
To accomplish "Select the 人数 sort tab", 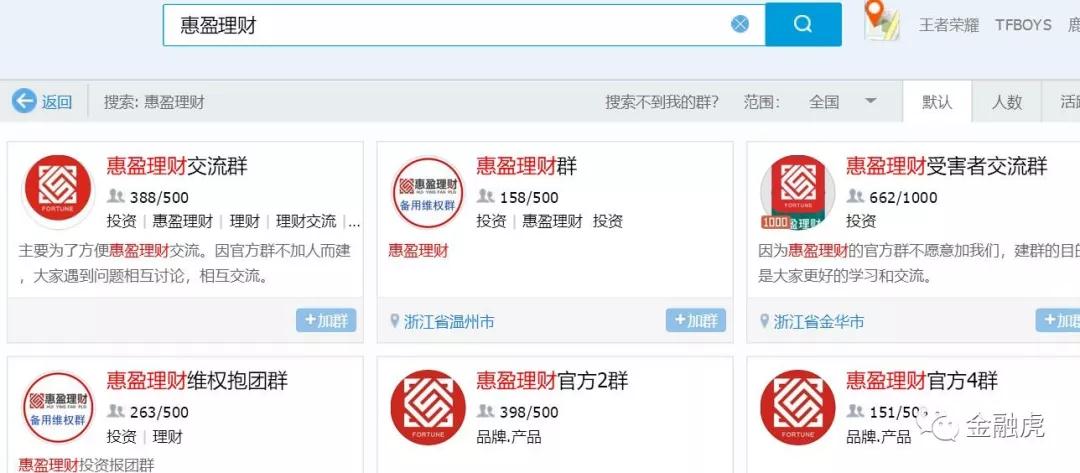I will (x=1006, y=102).
